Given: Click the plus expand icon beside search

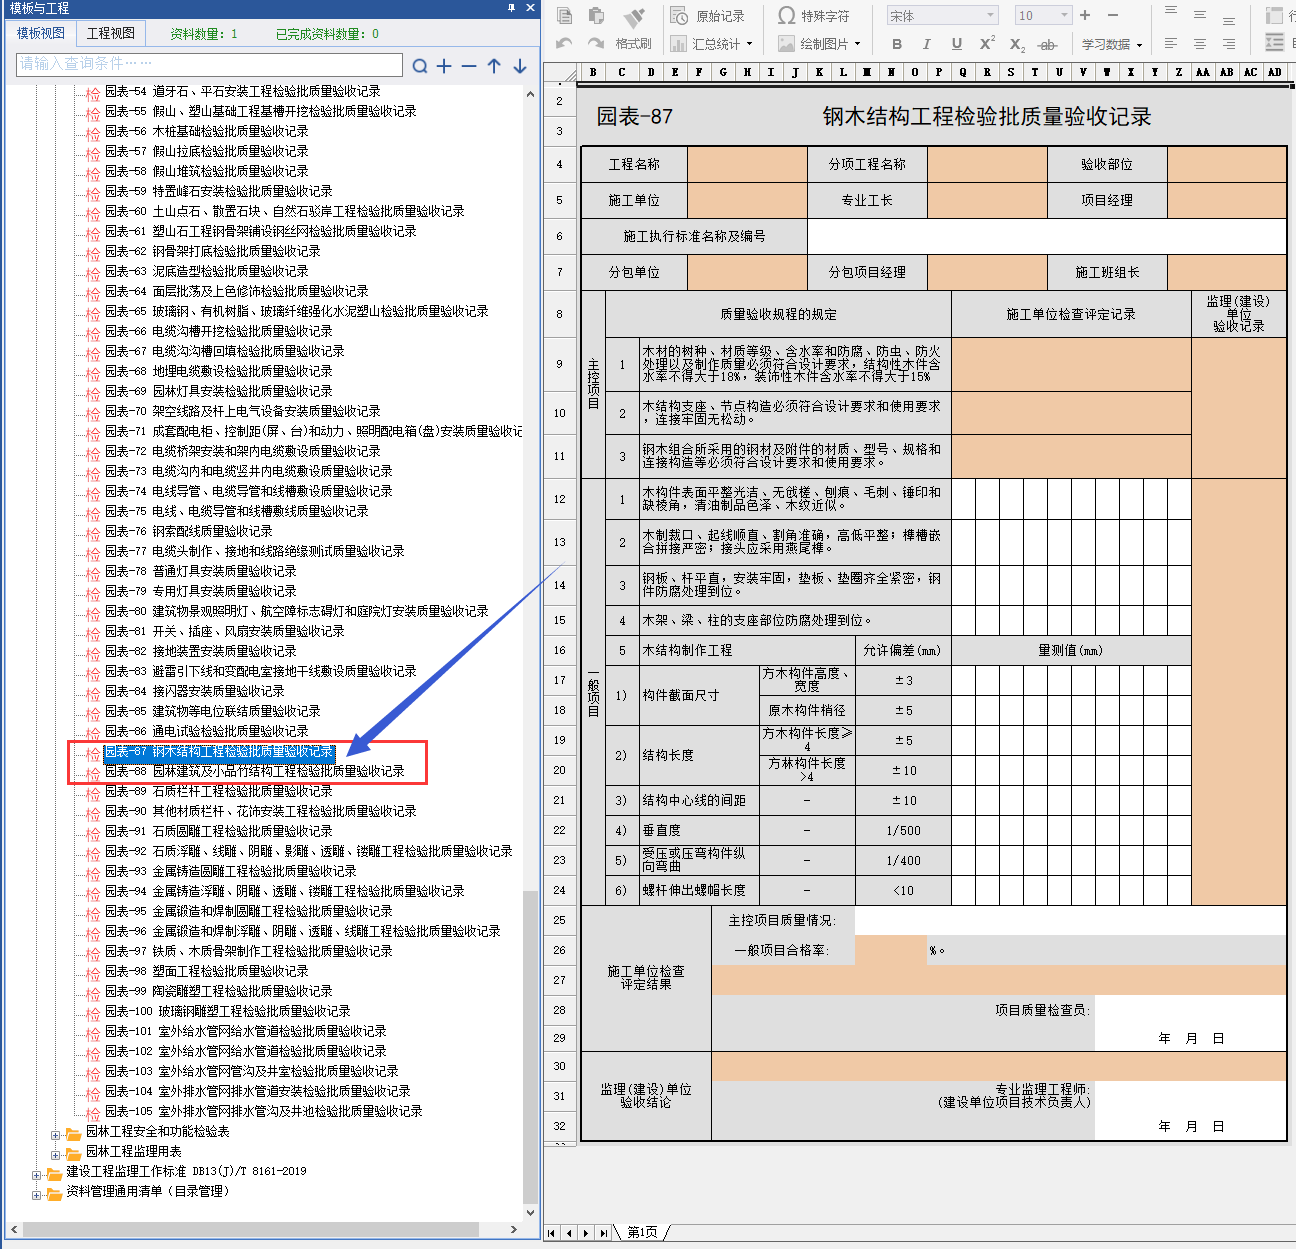Looking at the screenshot, I should (x=445, y=65).
